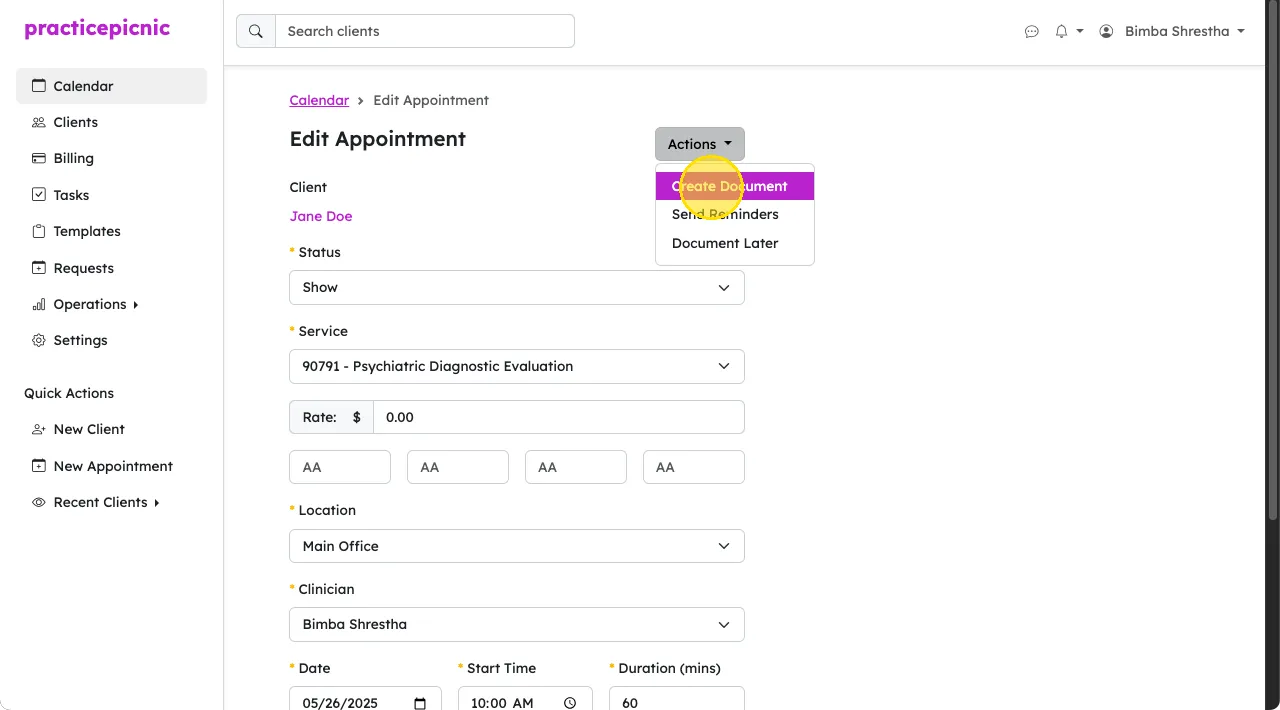Click the Operations chart icon

pos(39,304)
